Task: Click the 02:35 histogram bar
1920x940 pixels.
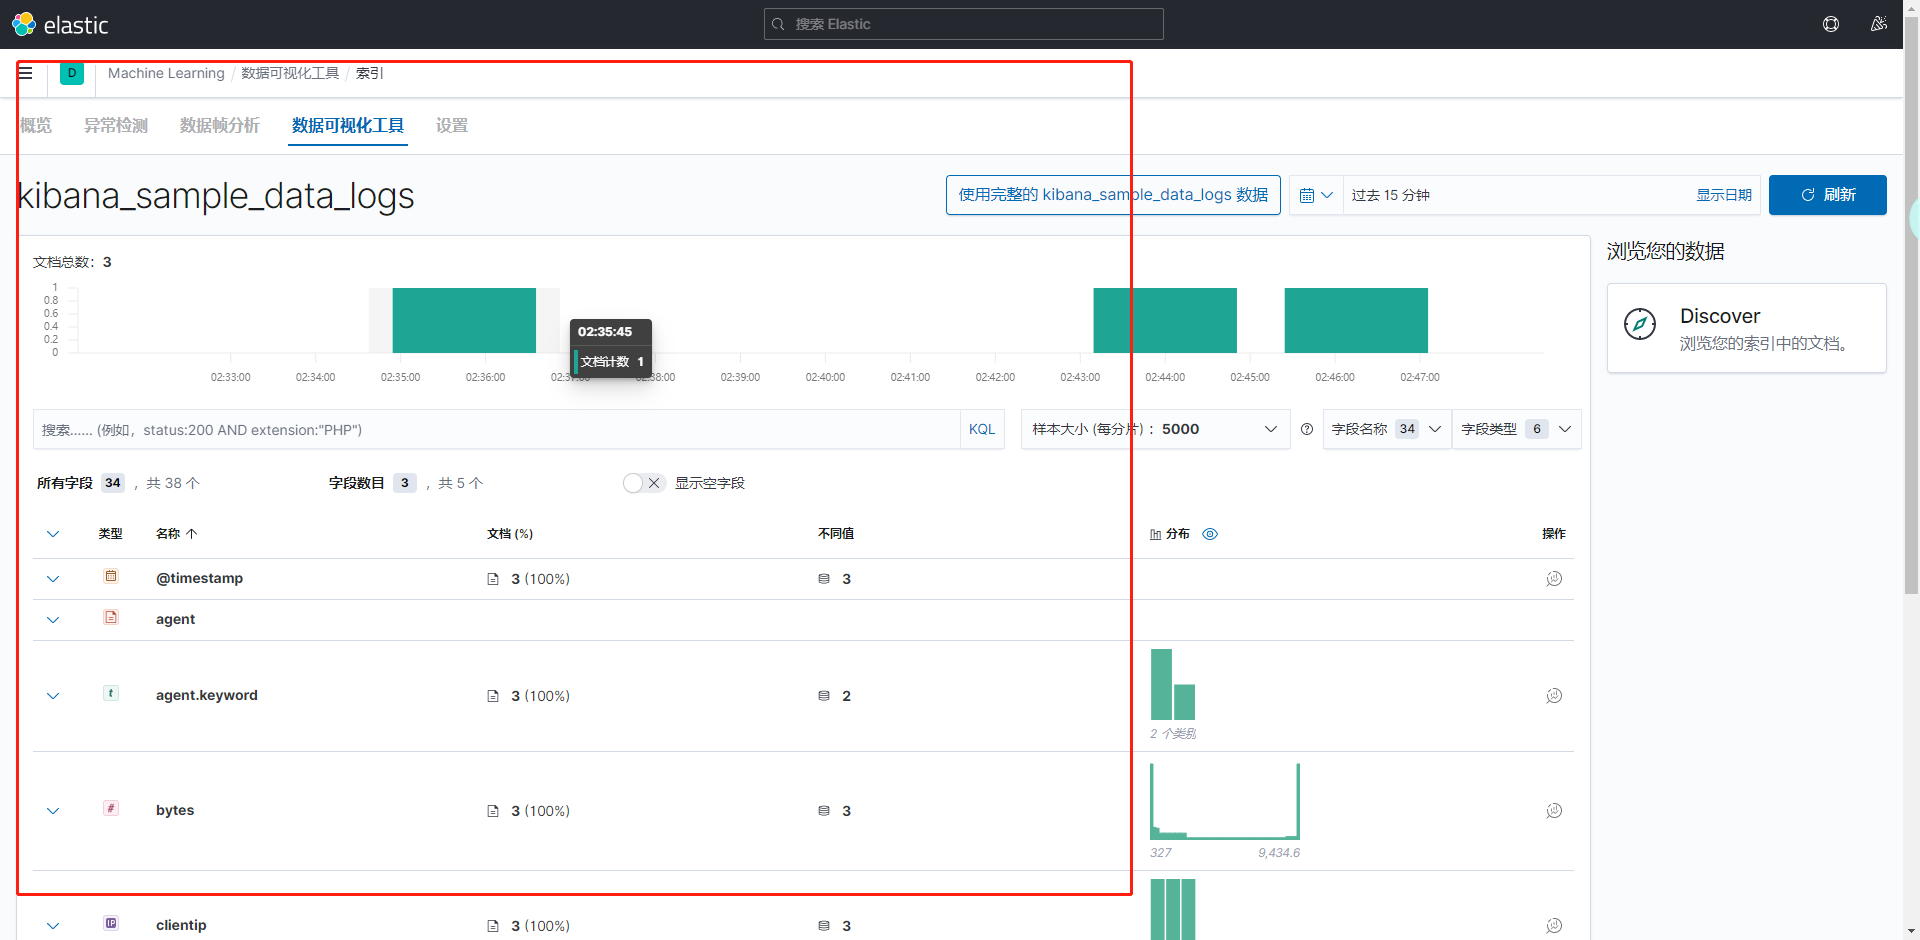Action: [464, 320]
